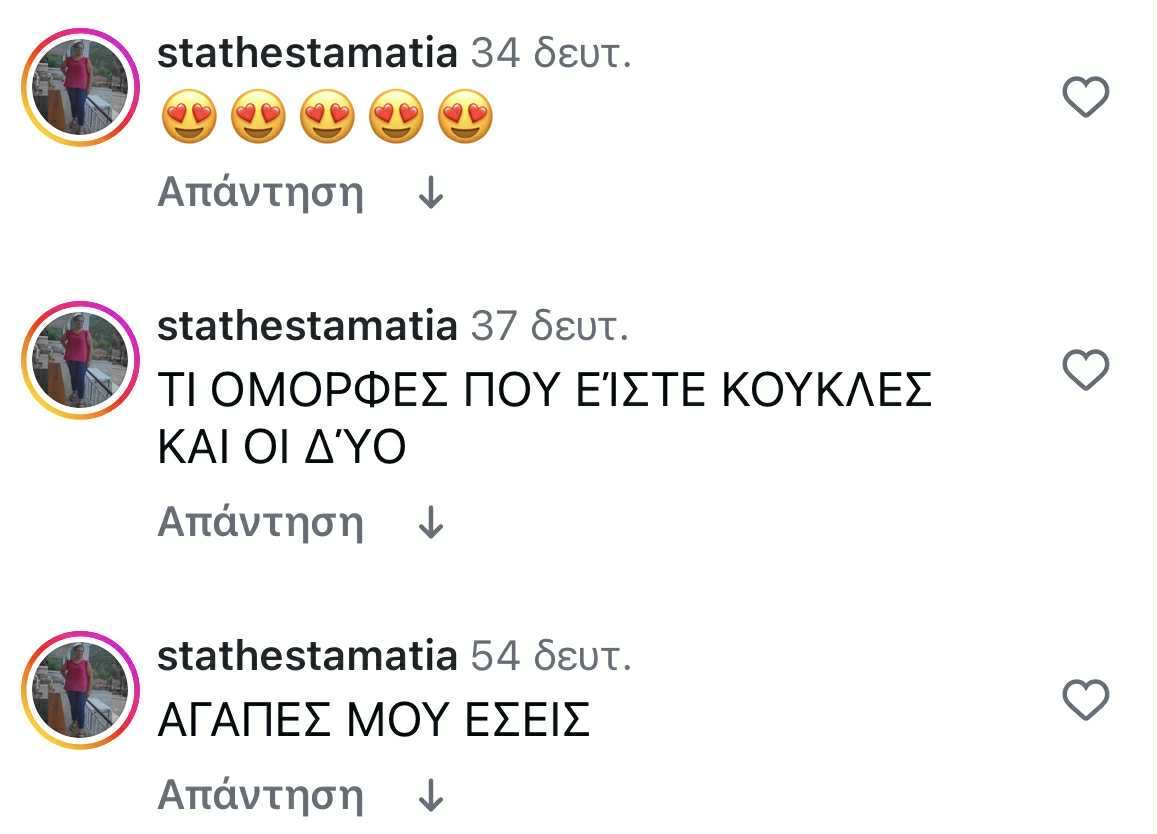The image size is (1157, 834).
Task: Reply to the 'ΚΟΥΚΛΕΣ ΚΑΙ ΟΙ ΔΎΟ' comment
Action: [x=260, y=522]
